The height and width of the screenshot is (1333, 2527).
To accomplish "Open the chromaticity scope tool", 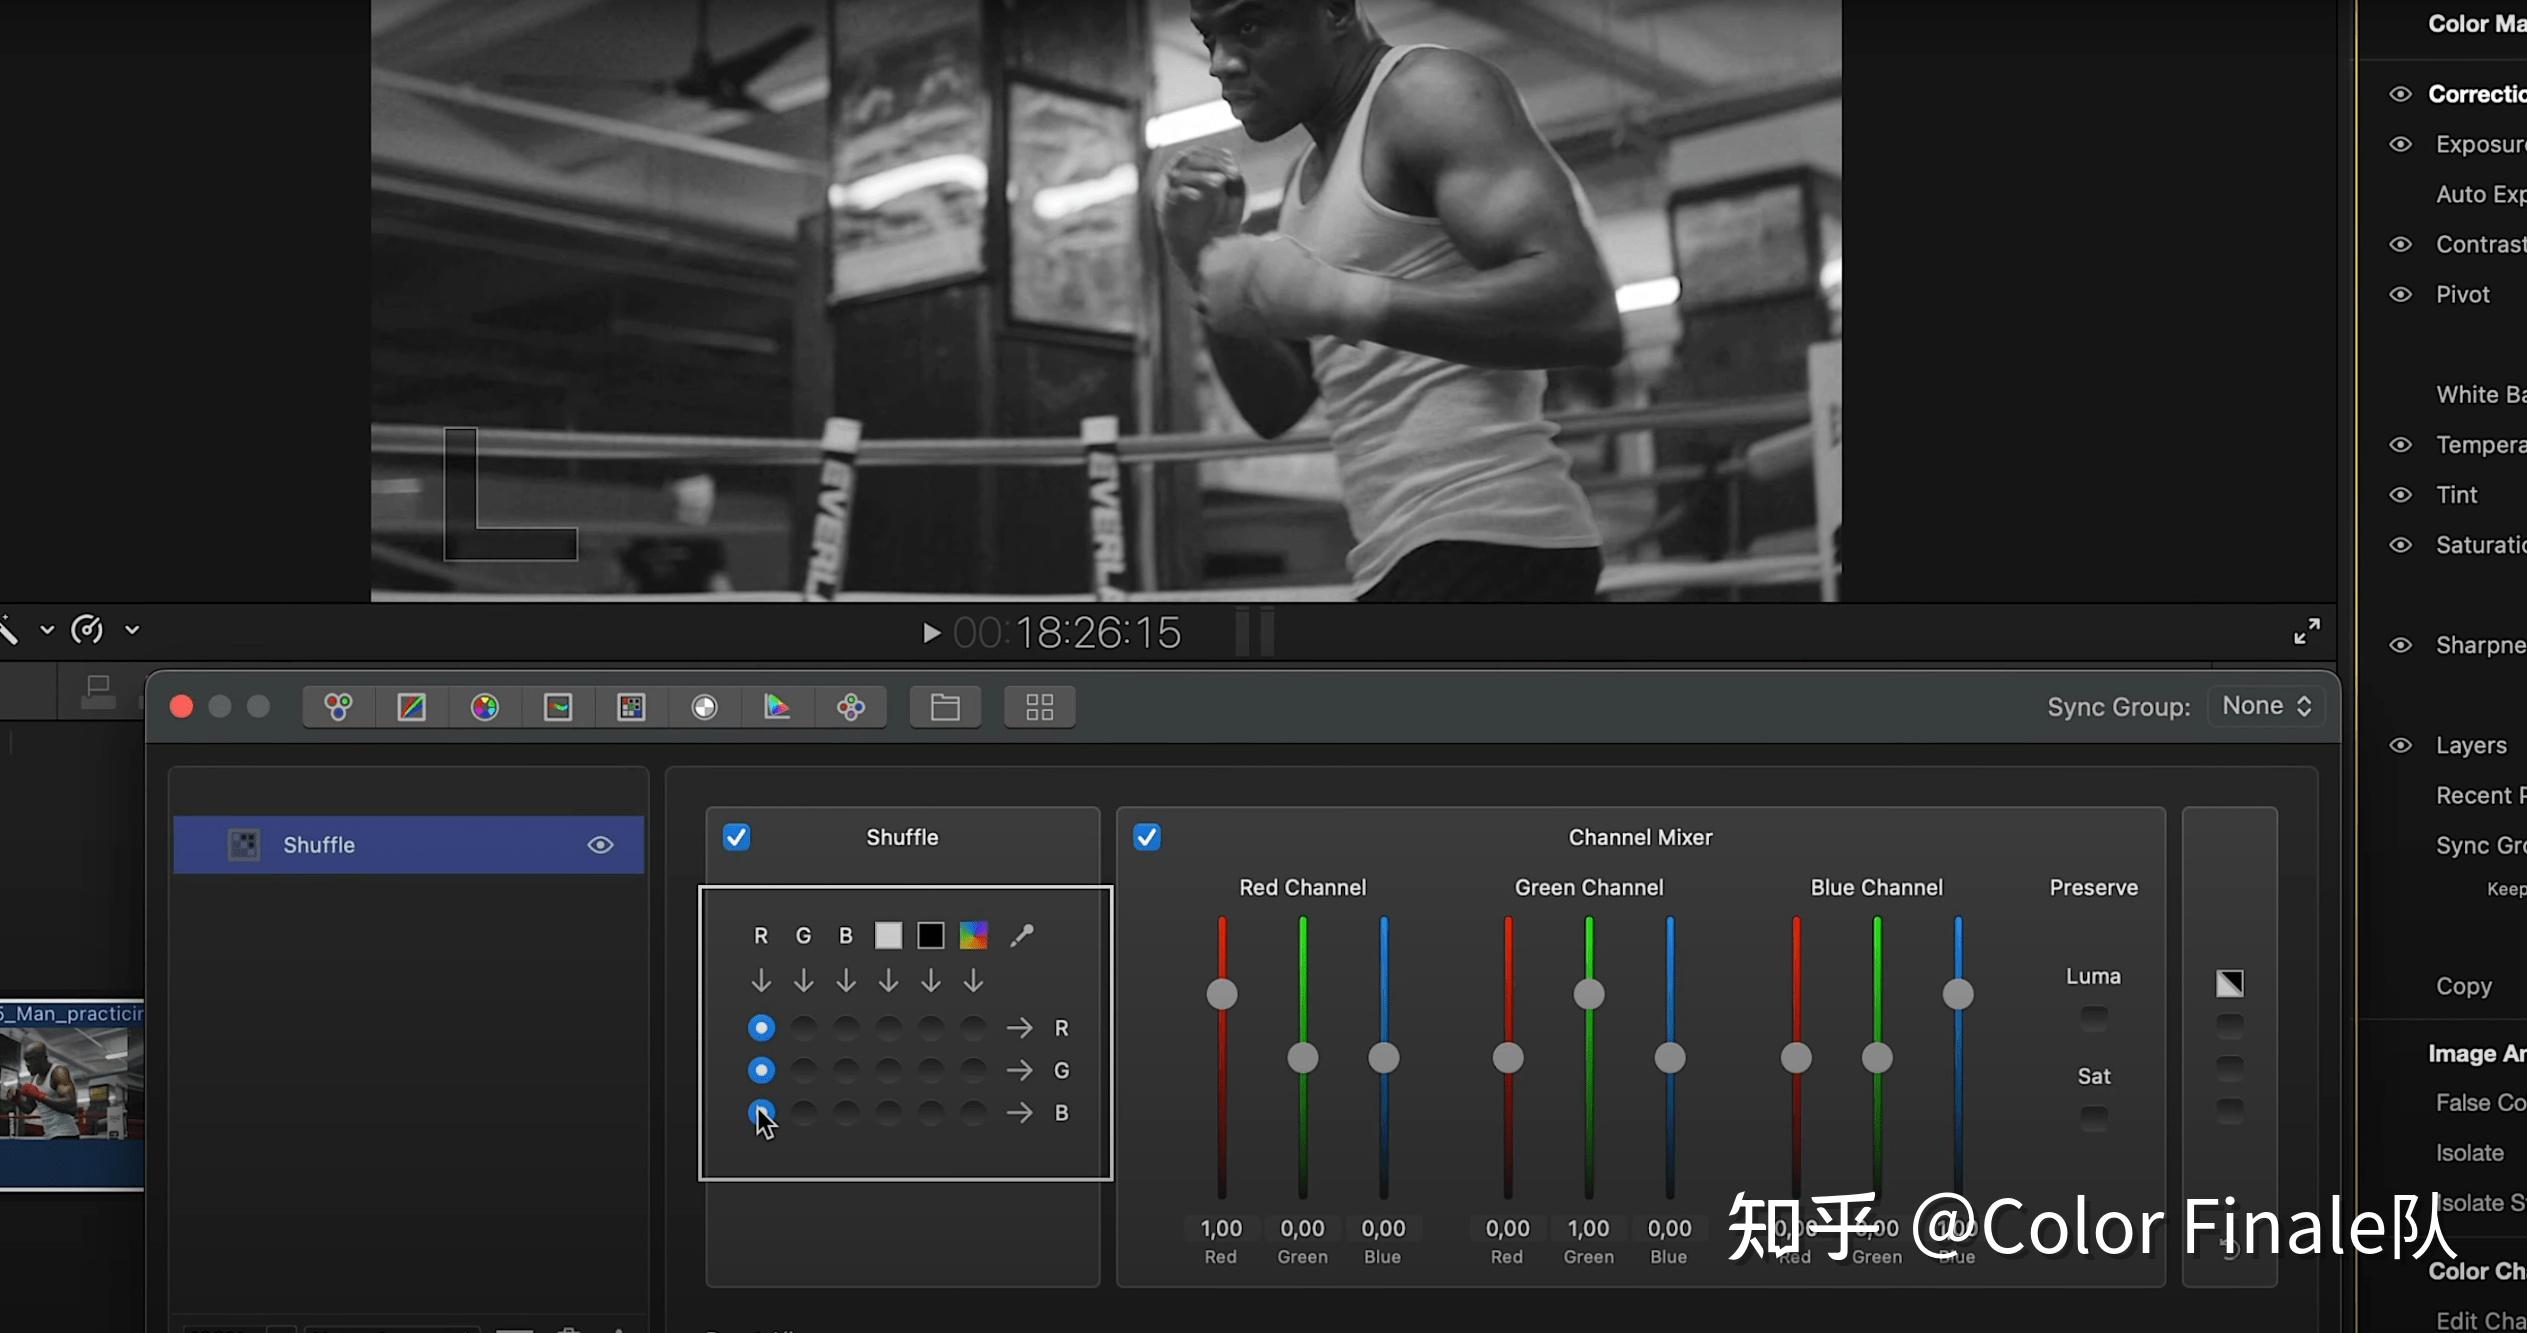I will click(778, 707).
